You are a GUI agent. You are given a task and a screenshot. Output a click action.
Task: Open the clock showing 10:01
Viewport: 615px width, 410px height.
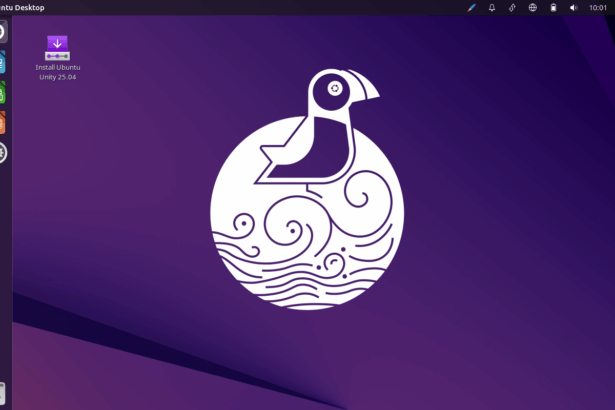click(x=598, y=7)
